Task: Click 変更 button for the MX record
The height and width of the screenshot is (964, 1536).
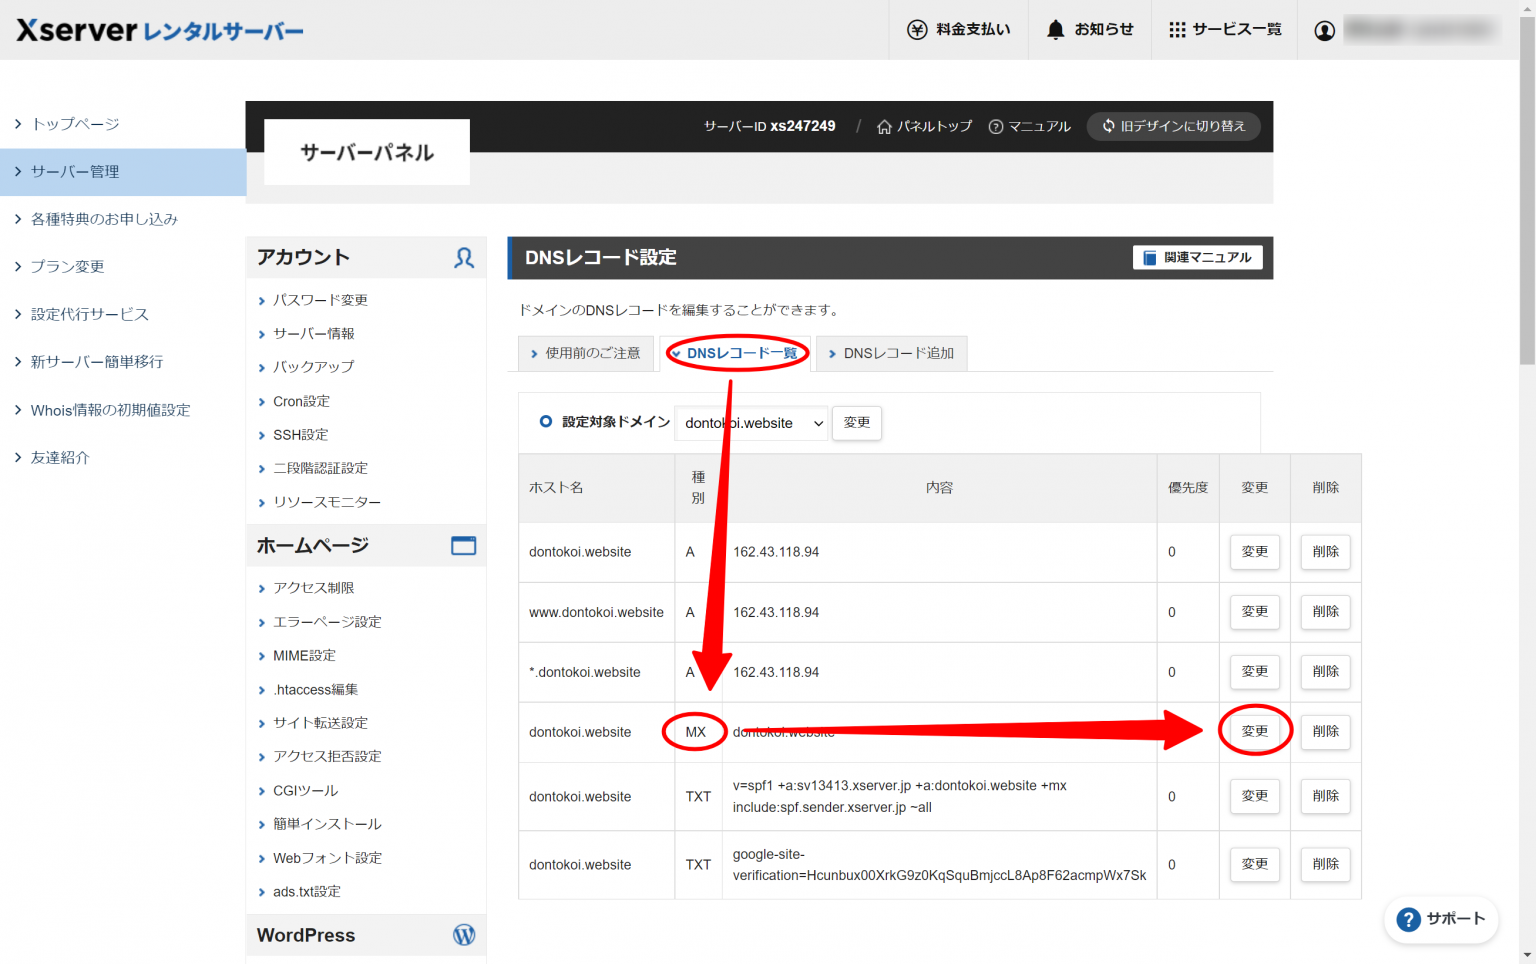Action: point(1254,731)
